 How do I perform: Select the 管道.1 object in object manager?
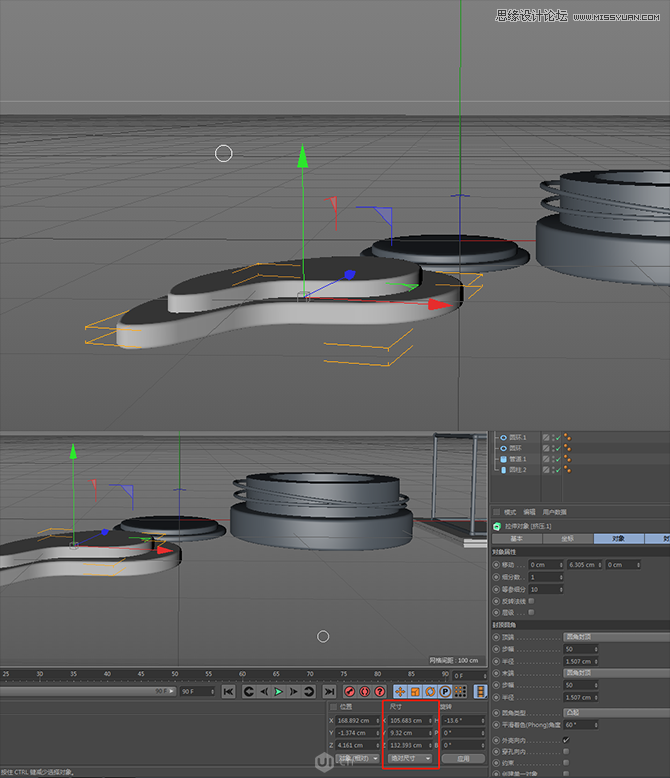518,459
